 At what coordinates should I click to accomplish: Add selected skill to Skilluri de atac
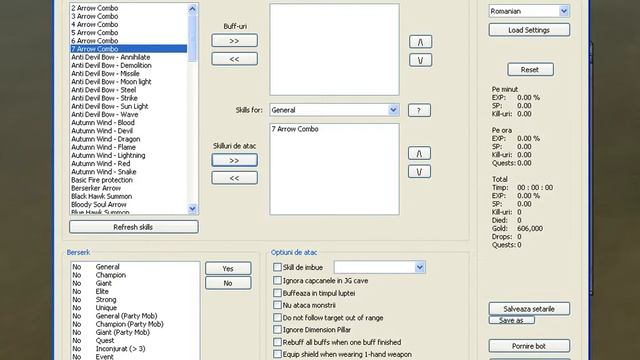[234, 160]
